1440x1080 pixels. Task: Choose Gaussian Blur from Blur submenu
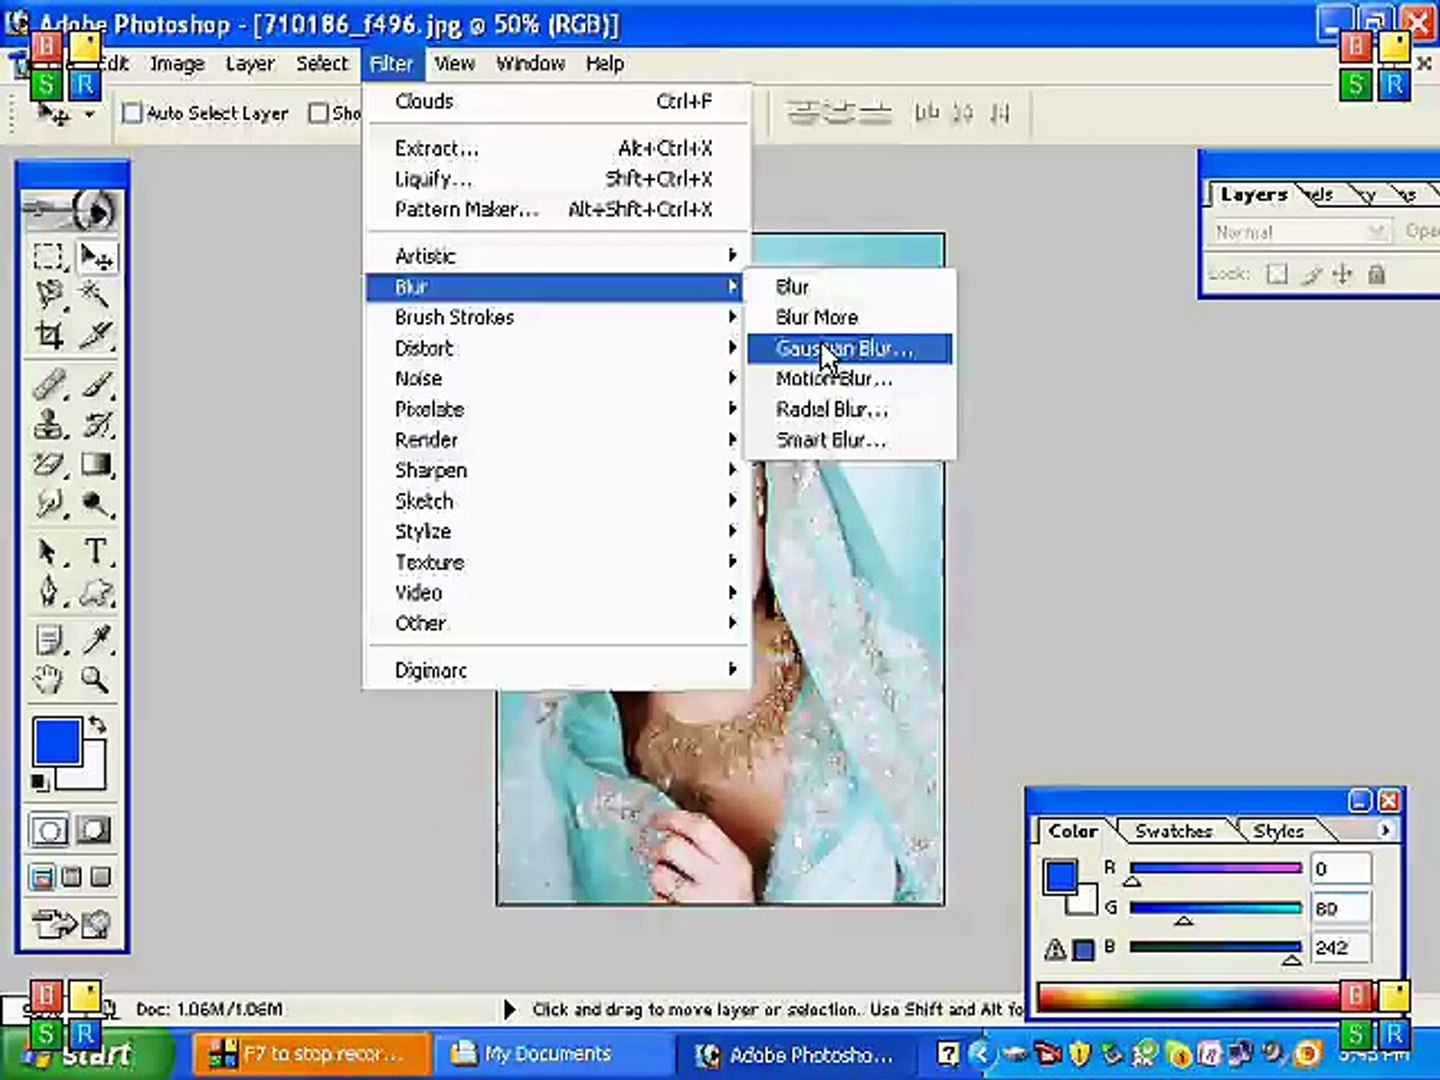(848, 348)
